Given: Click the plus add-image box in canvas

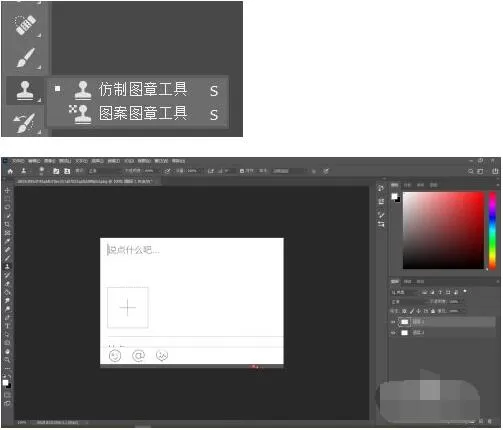Looking at the screenshot, I should (128, 307).
